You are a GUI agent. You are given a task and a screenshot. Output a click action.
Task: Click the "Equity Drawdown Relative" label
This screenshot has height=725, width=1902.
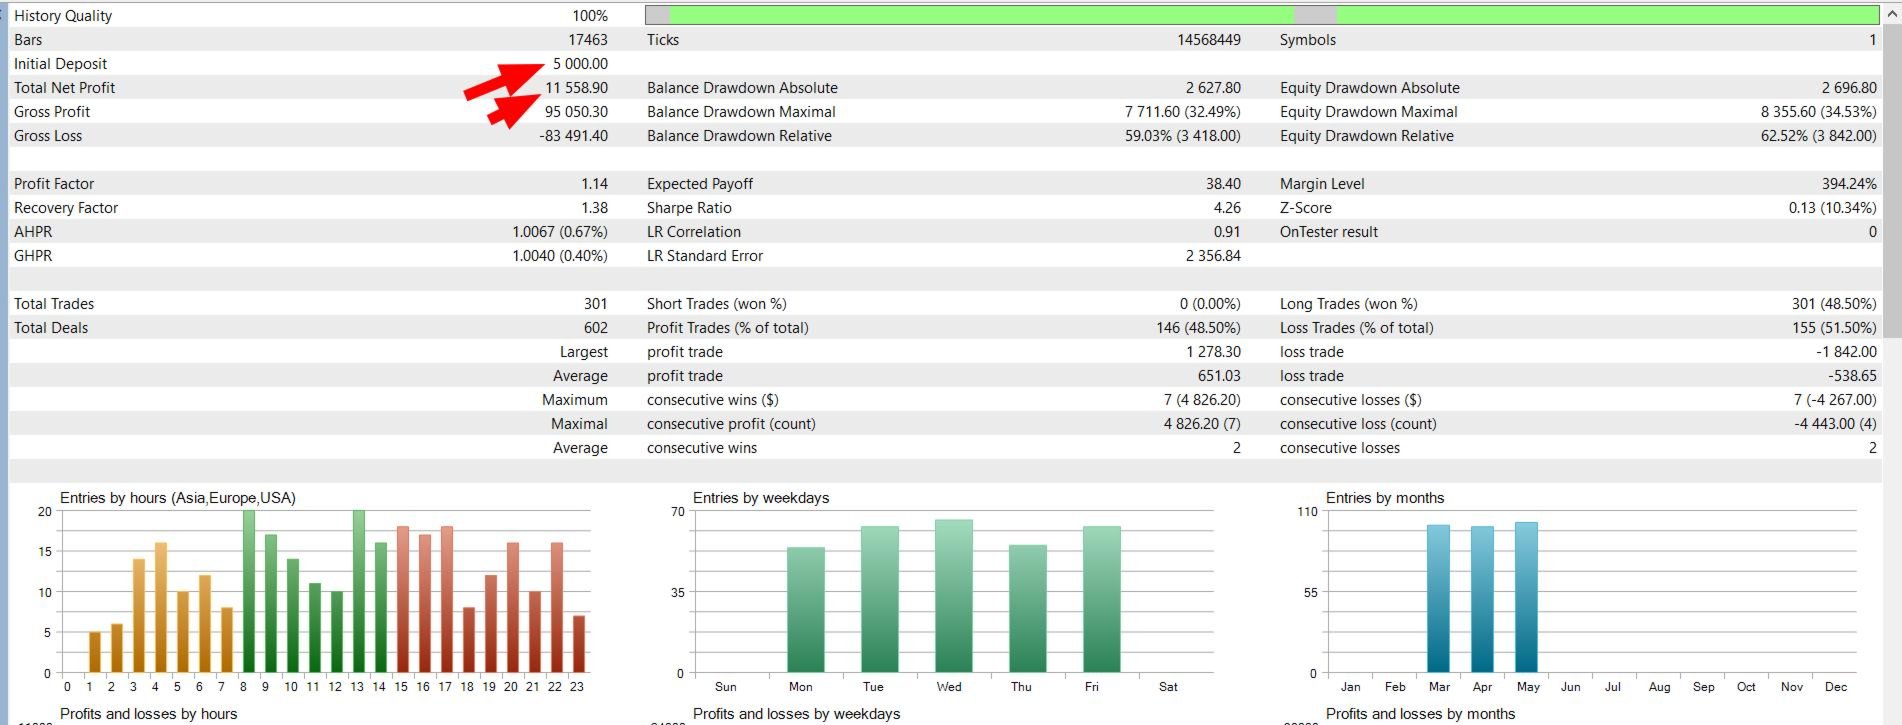1367,136
